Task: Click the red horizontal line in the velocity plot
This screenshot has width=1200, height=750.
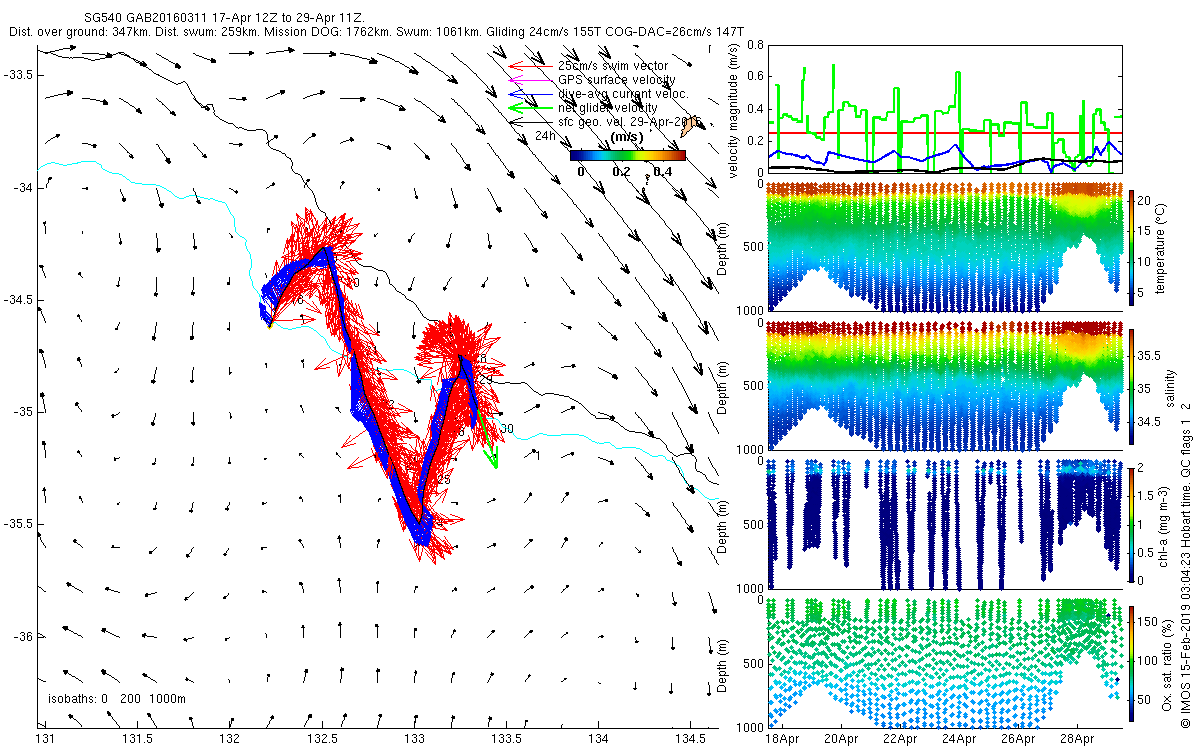Action: [x=945, y=132]
